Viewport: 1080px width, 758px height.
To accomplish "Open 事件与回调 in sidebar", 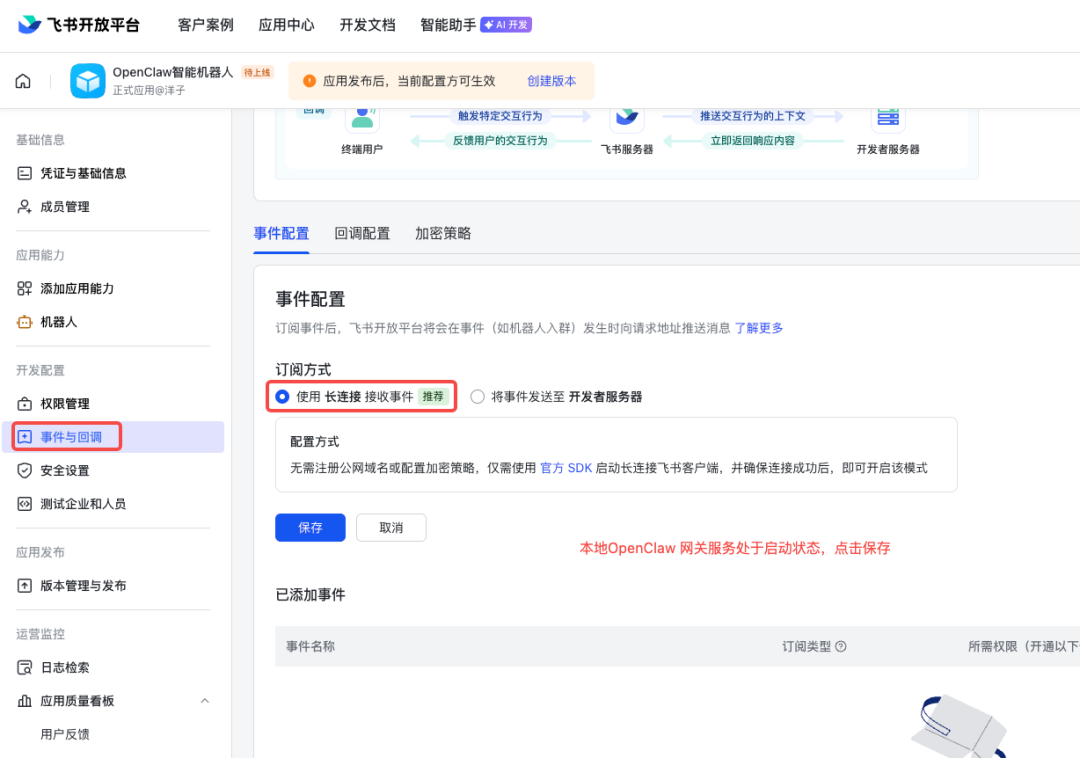I will click(113, 437).
